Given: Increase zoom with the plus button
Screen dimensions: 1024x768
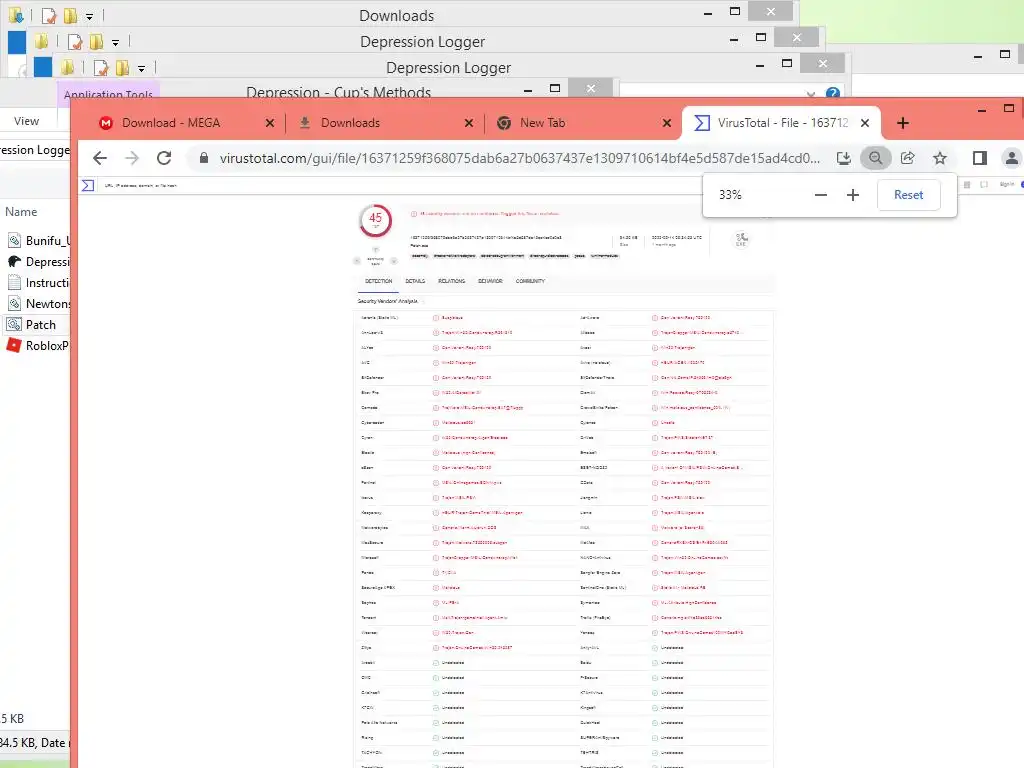Looking at the screenshot, I should 853,195.
